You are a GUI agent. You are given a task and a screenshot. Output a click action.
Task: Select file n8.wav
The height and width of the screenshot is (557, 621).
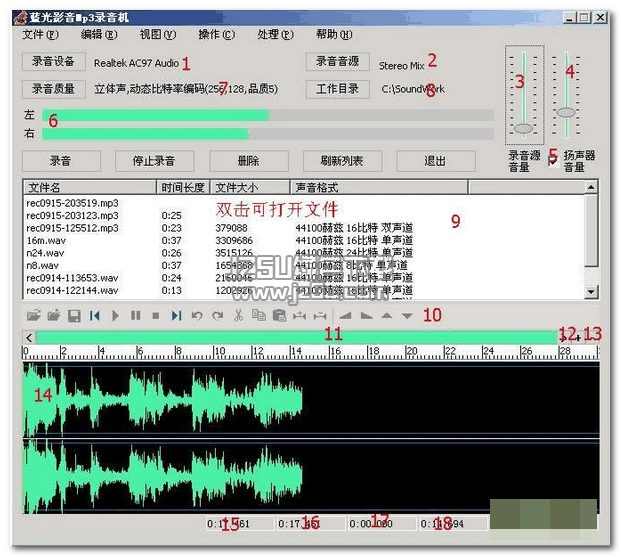point(42,265)
